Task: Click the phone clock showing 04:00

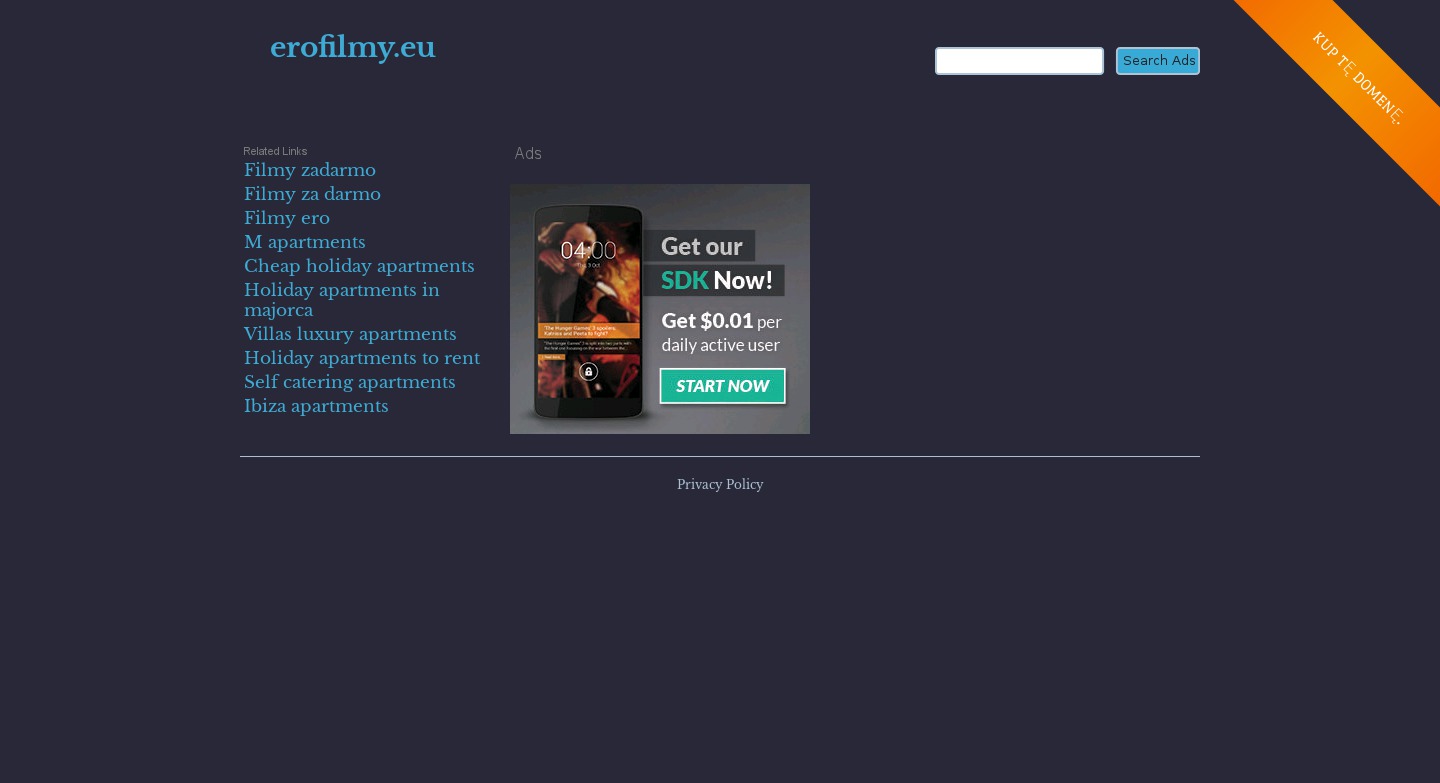Action: coord(588,250)
